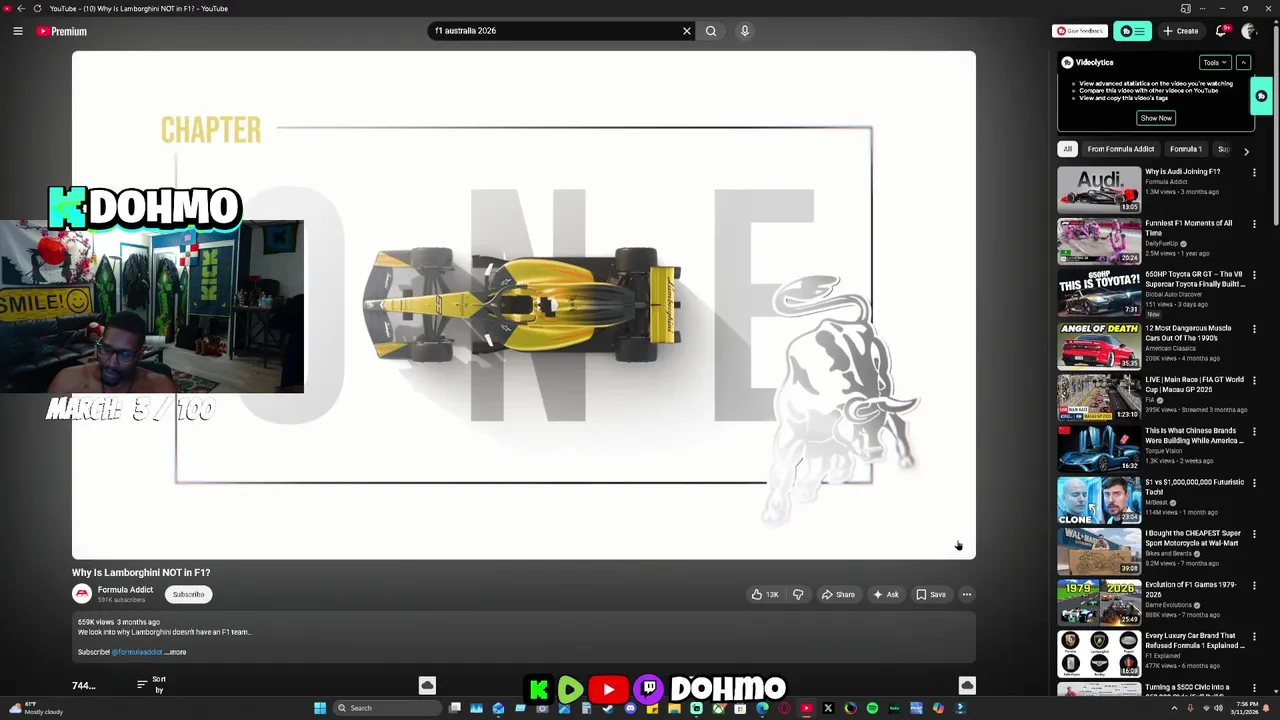Open Sort by comments dropdown
1280x720 pixels.
tap(152, 684)
